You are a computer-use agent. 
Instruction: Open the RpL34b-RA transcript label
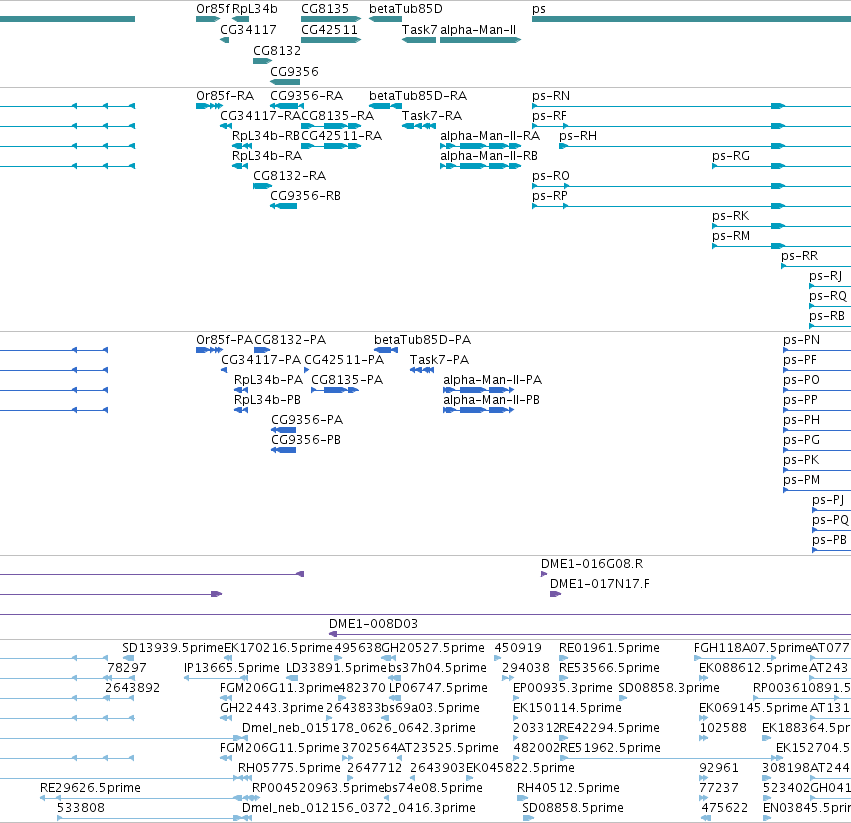(x=266, y=156)
